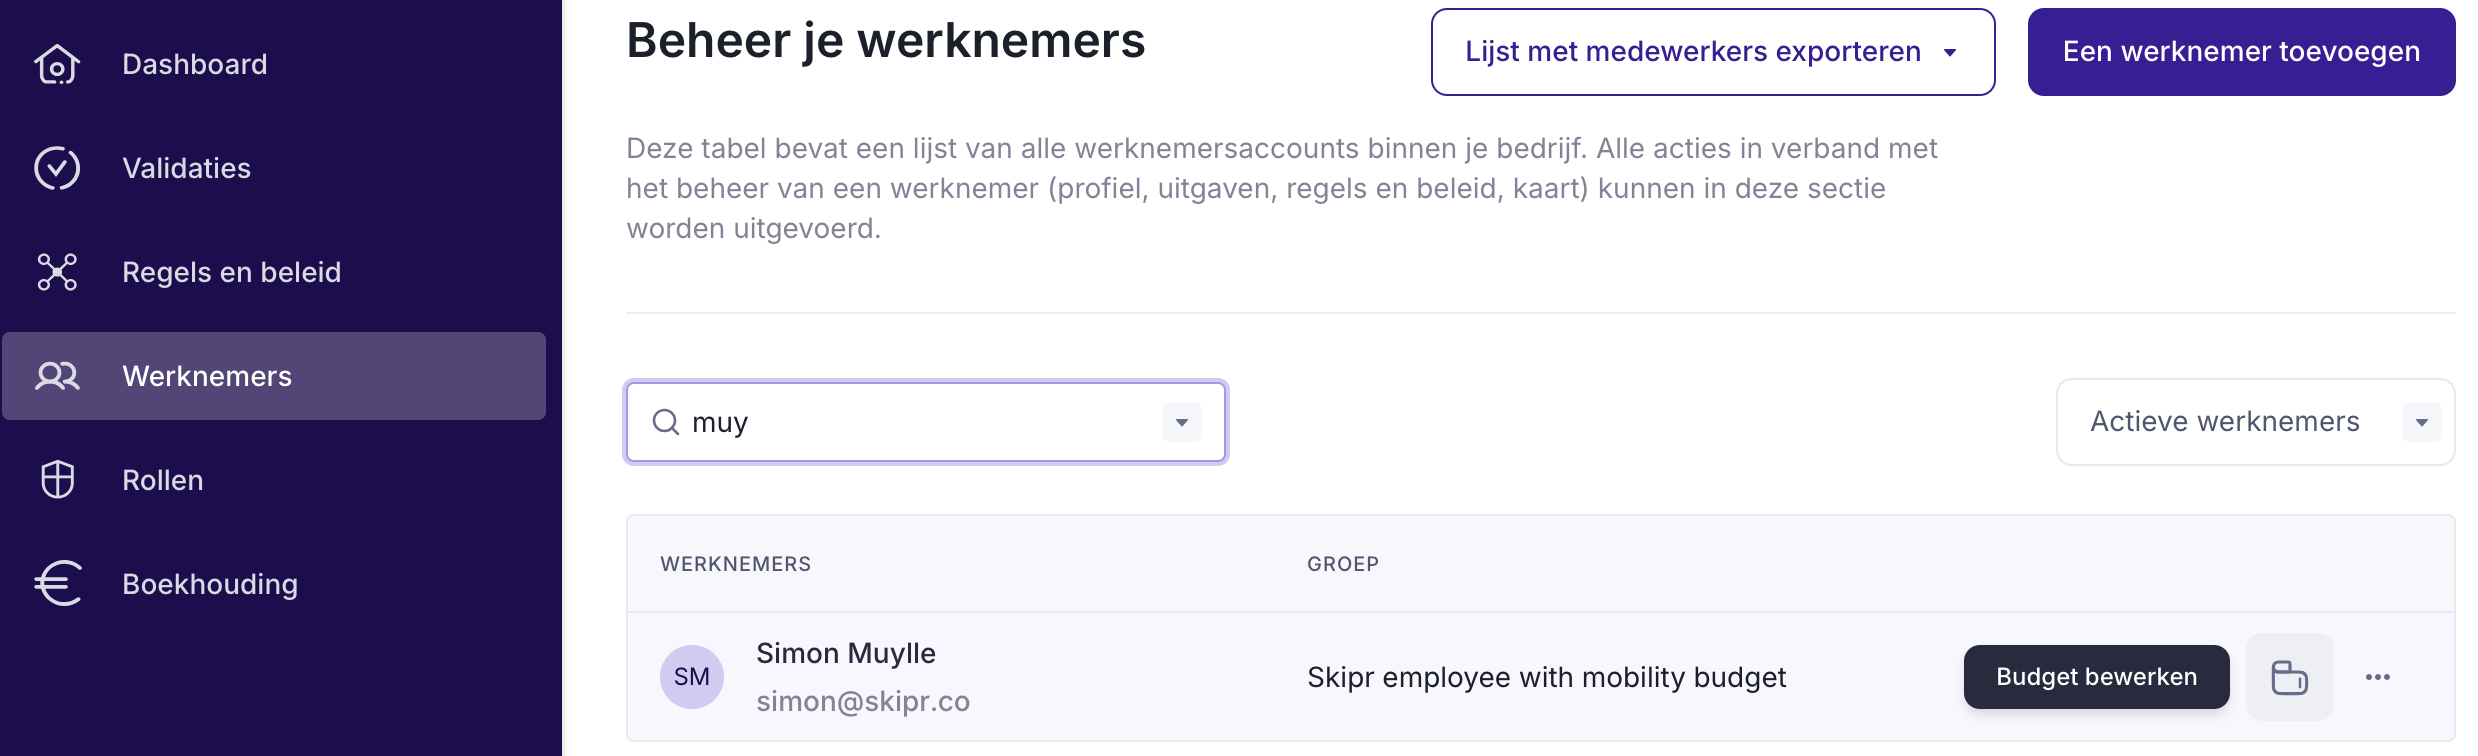Go to the Validaties menu item
The width and height of the screenshot is (2478, 756).
(x=186, y=168)
